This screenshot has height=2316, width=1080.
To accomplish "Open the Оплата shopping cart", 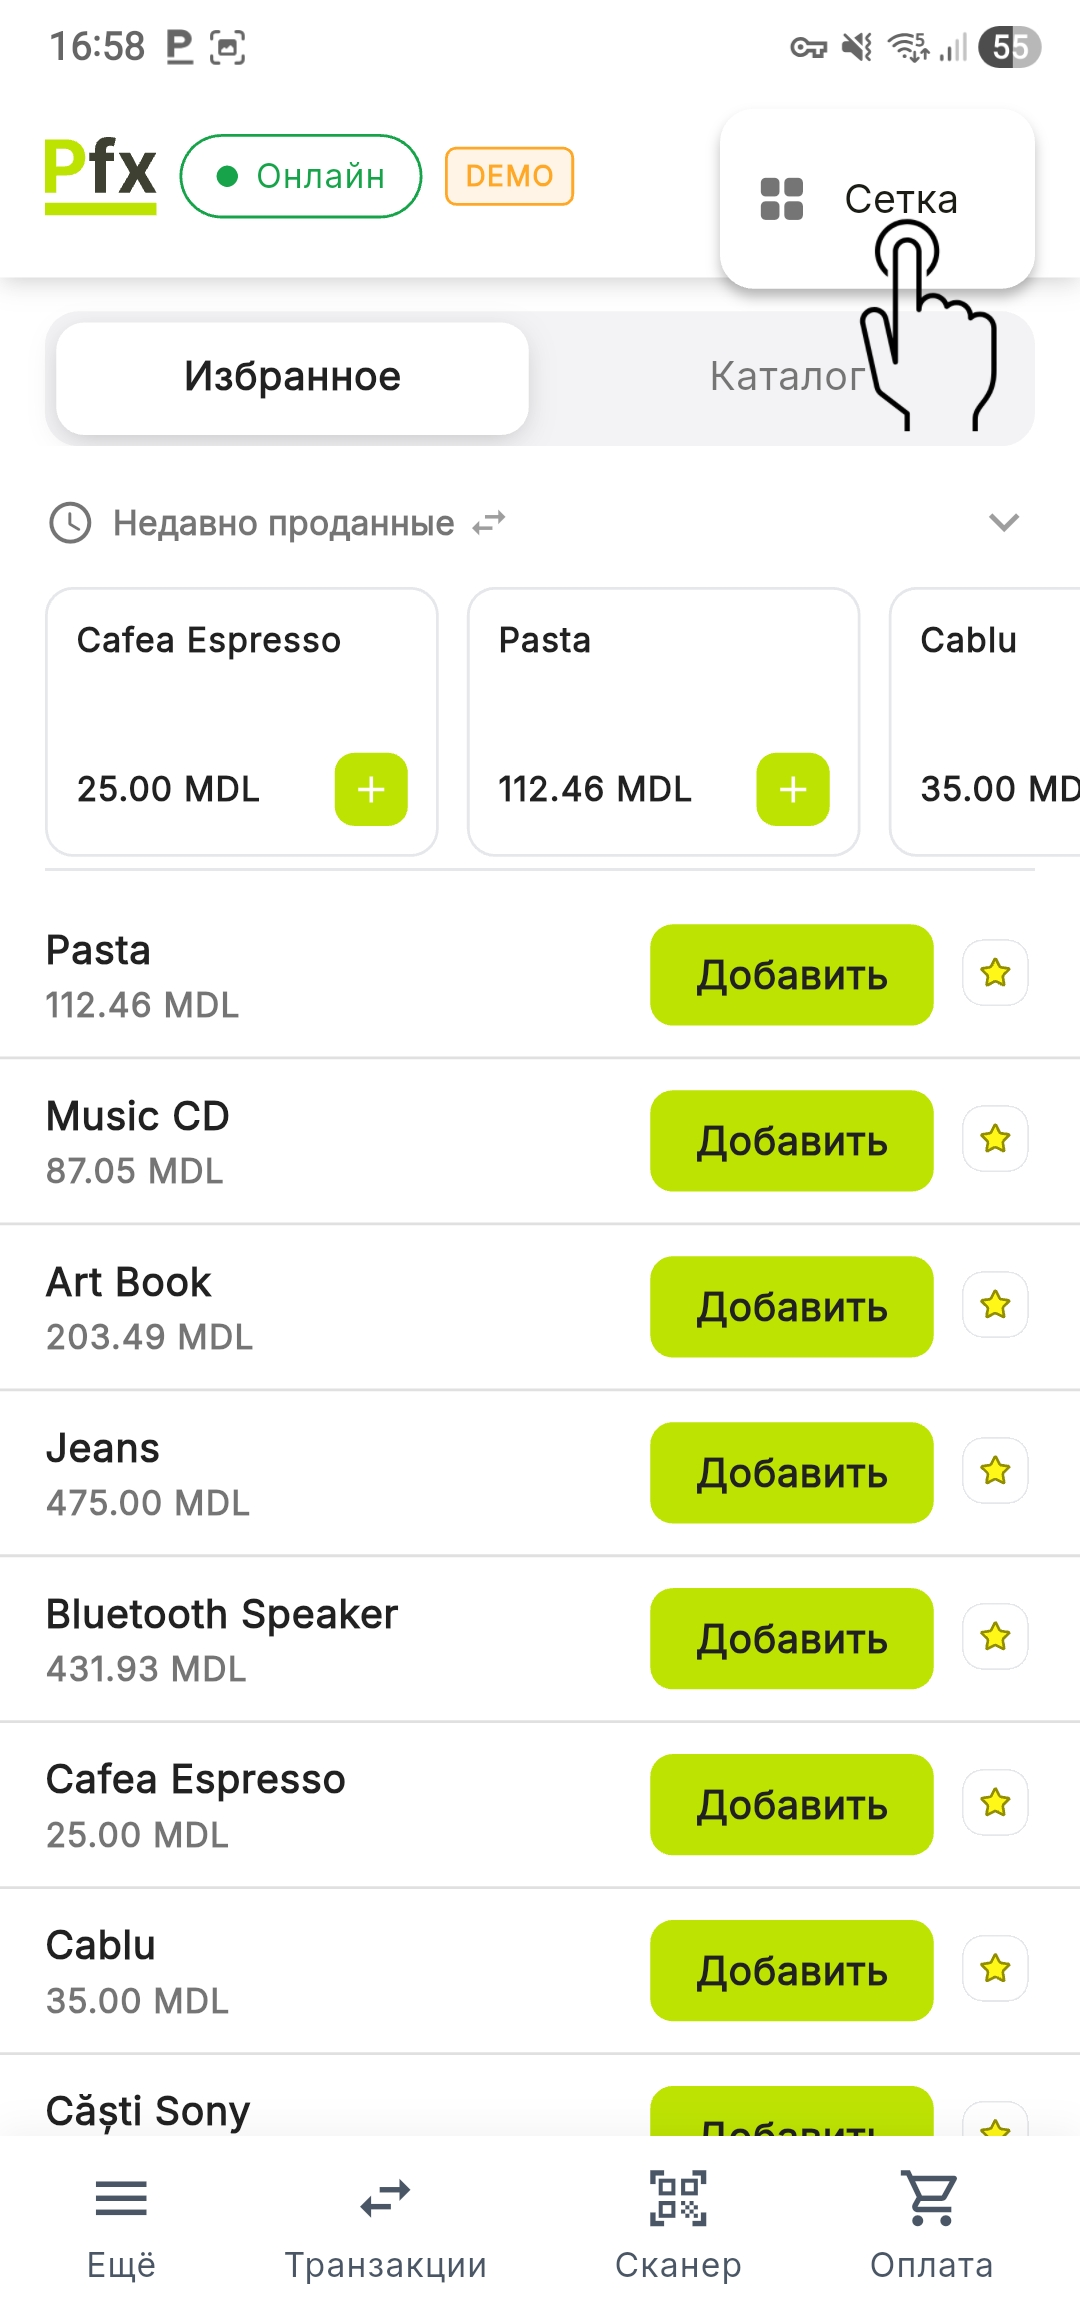I will pyautogui.click(x=931, y=2223).
